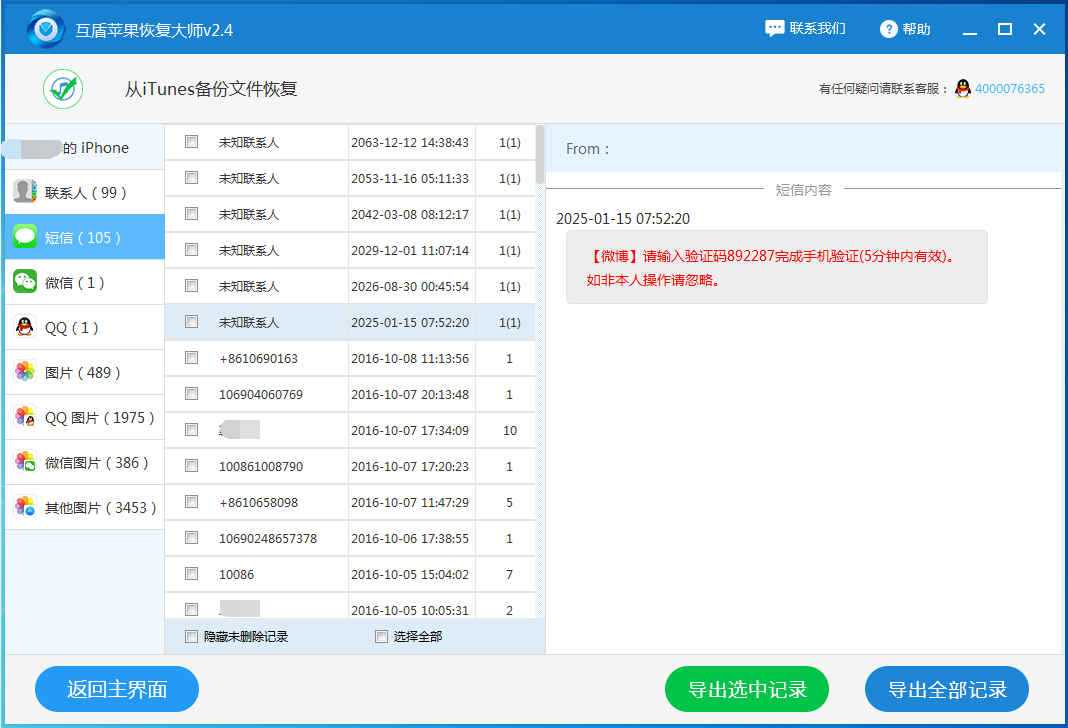
Task: Click the 微信 WeChat icon in sidebar
Action: click(25, 281)
